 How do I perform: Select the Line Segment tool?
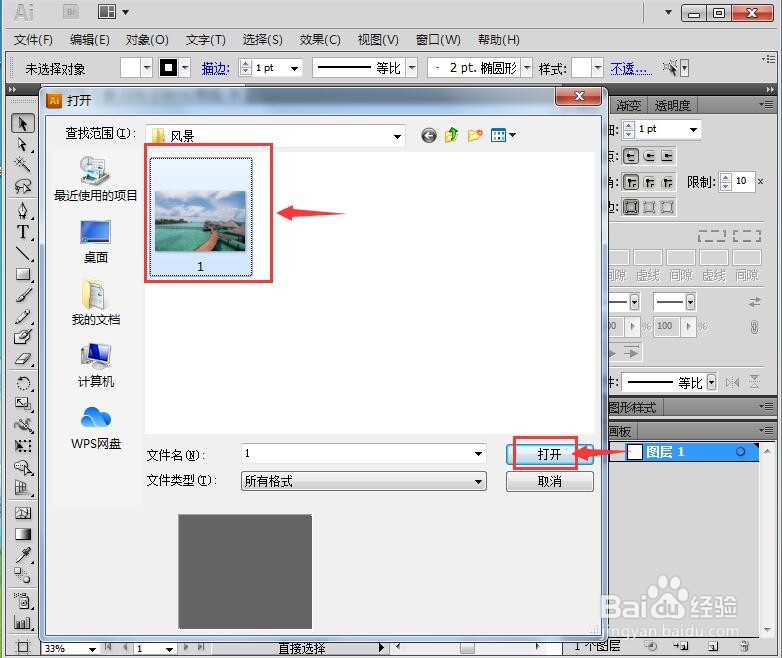pyautogui.click(x=23, y=253)
